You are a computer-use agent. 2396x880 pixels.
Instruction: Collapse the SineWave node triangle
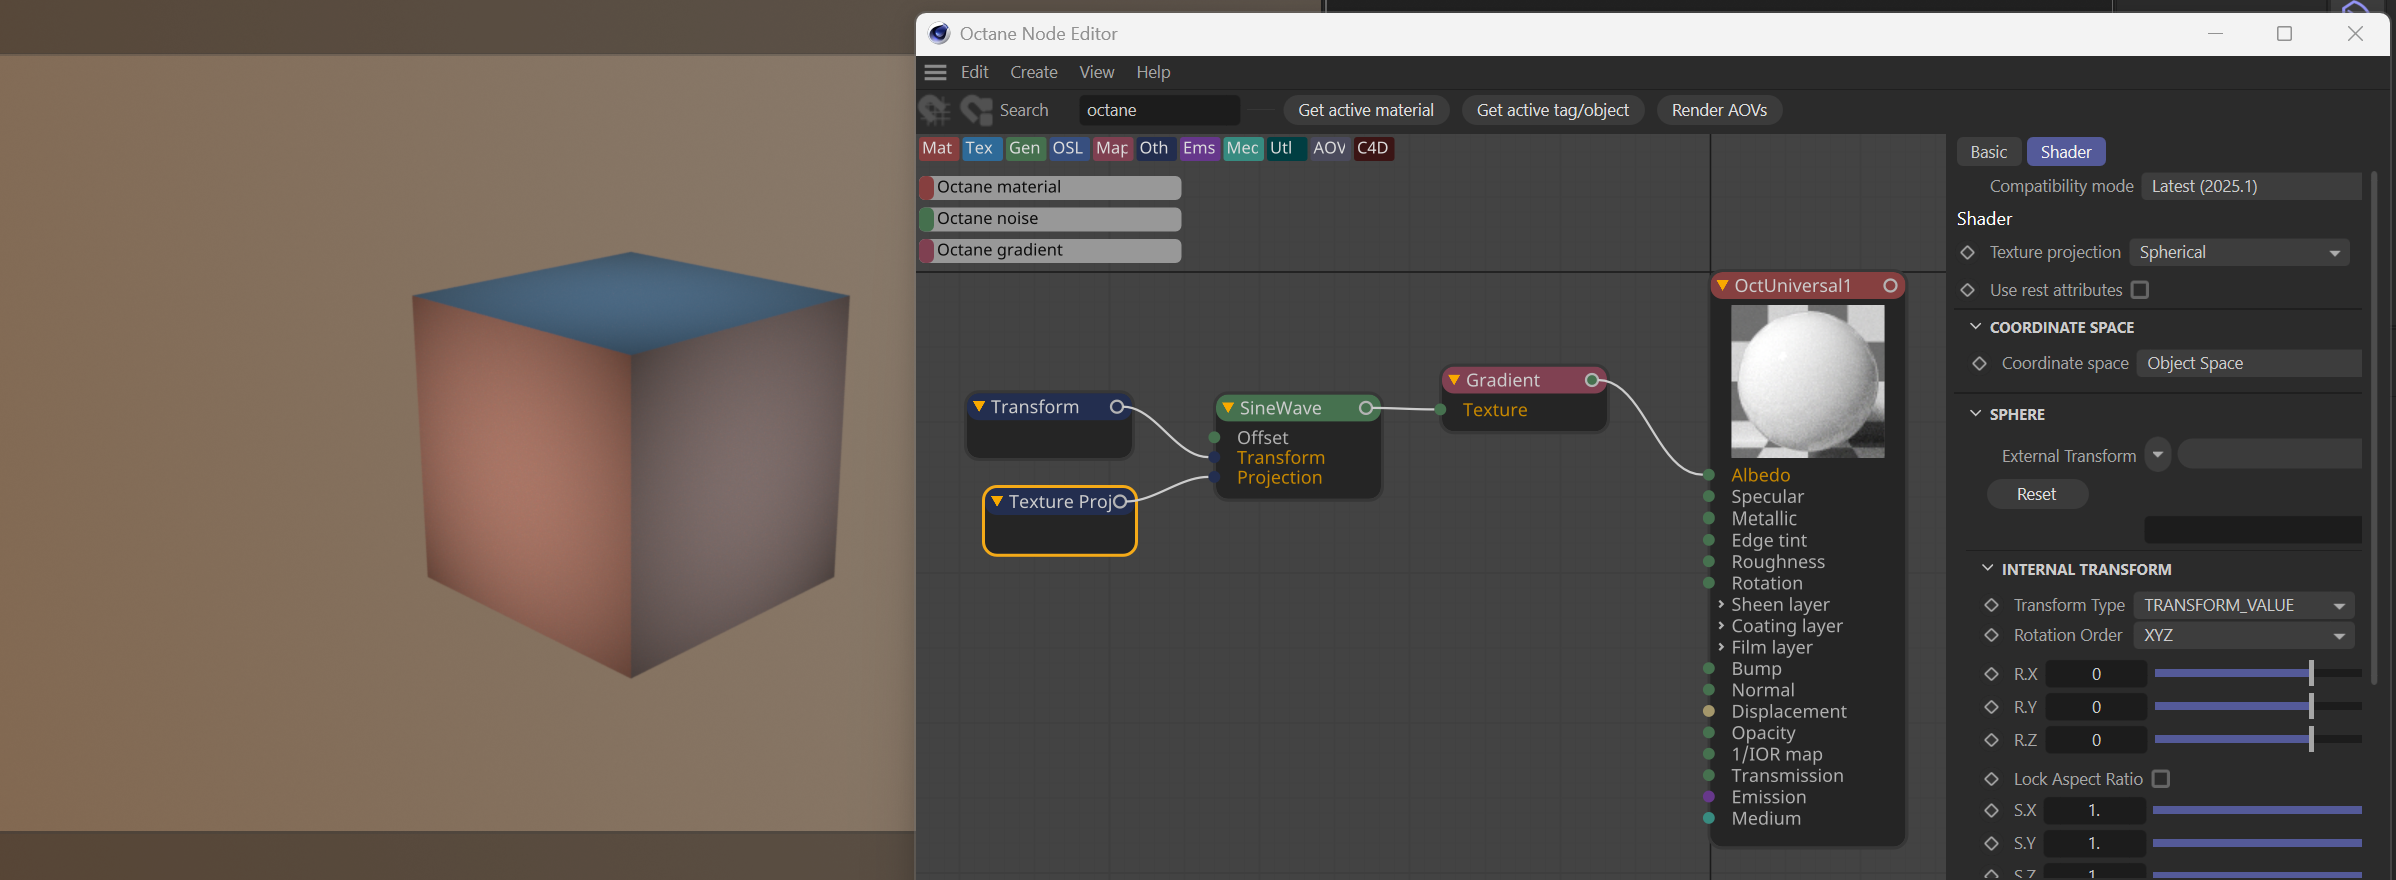click(1228, 408)
